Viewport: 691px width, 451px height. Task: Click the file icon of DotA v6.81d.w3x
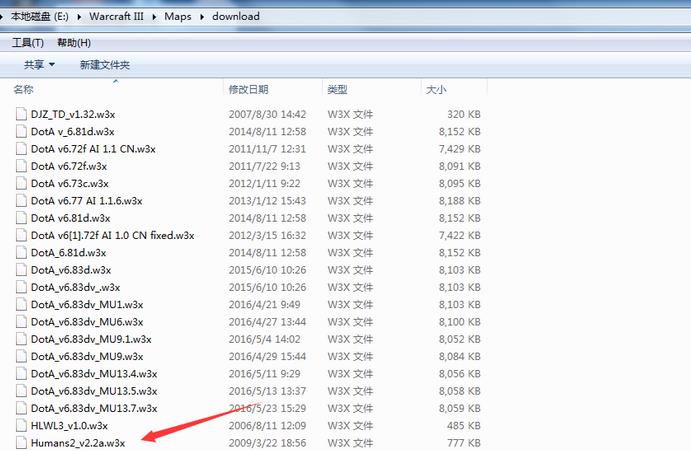click(21, 218)
